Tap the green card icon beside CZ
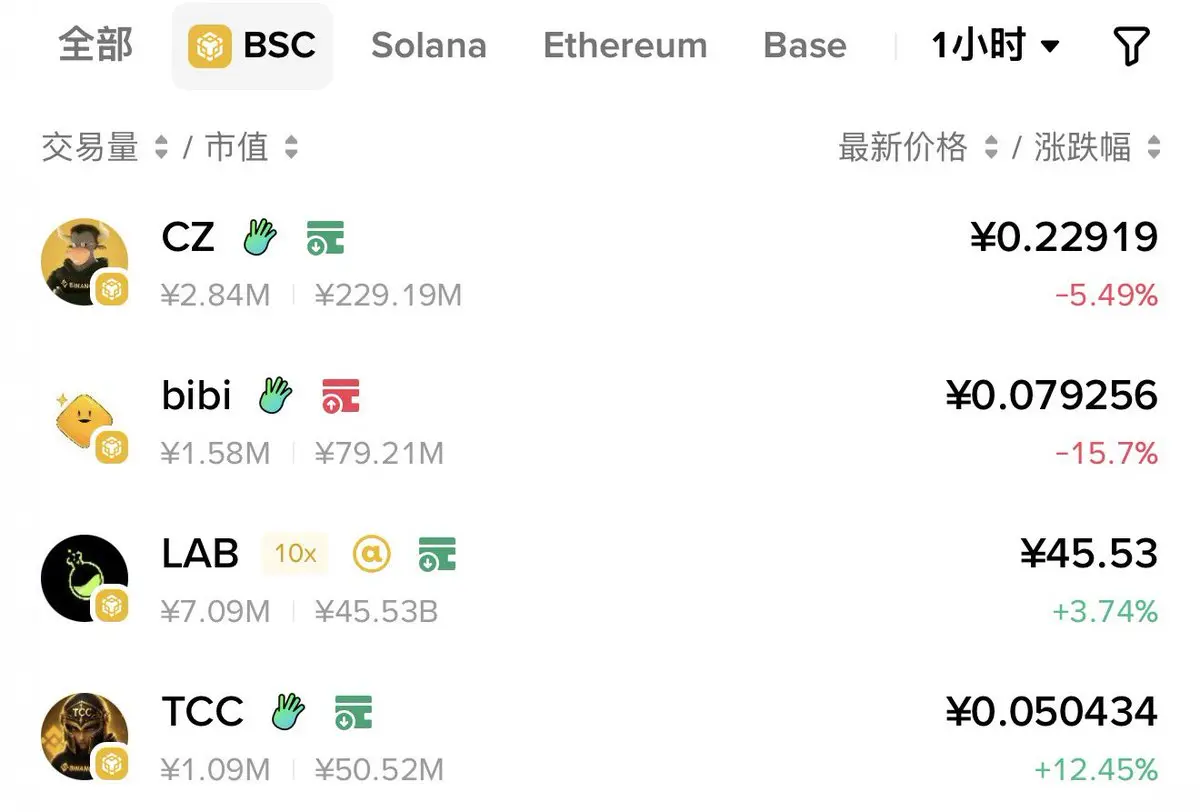 point(326,238)
